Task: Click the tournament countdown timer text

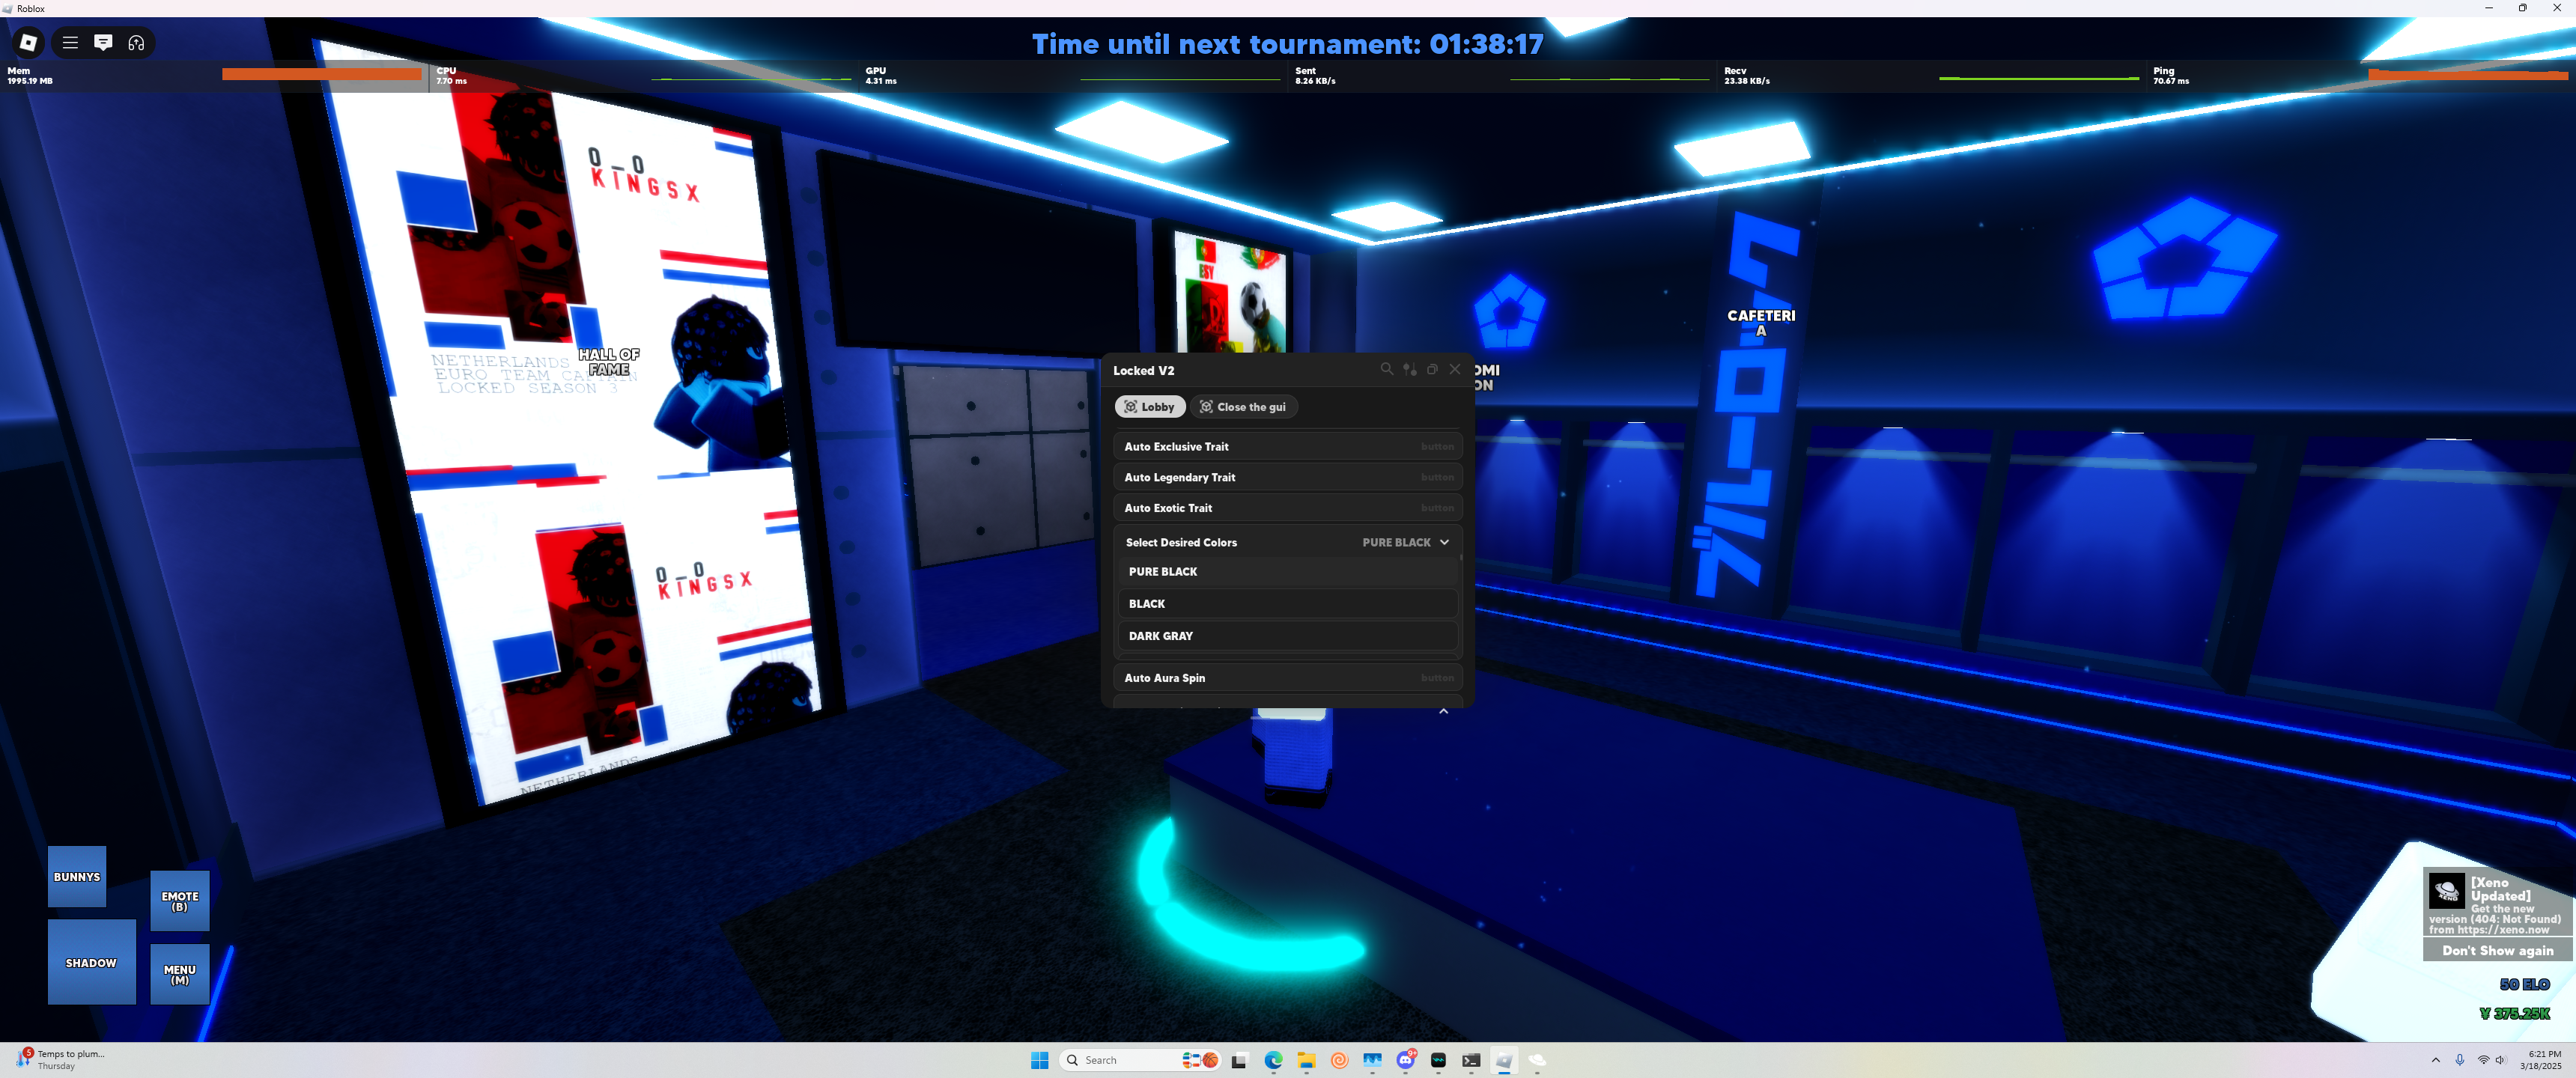Action: point(1287,44)
